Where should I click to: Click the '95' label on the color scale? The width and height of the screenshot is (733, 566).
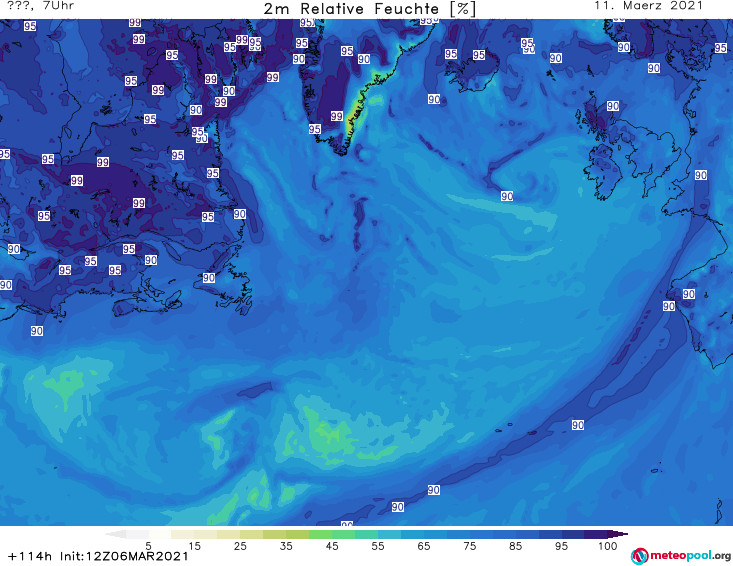561,546
